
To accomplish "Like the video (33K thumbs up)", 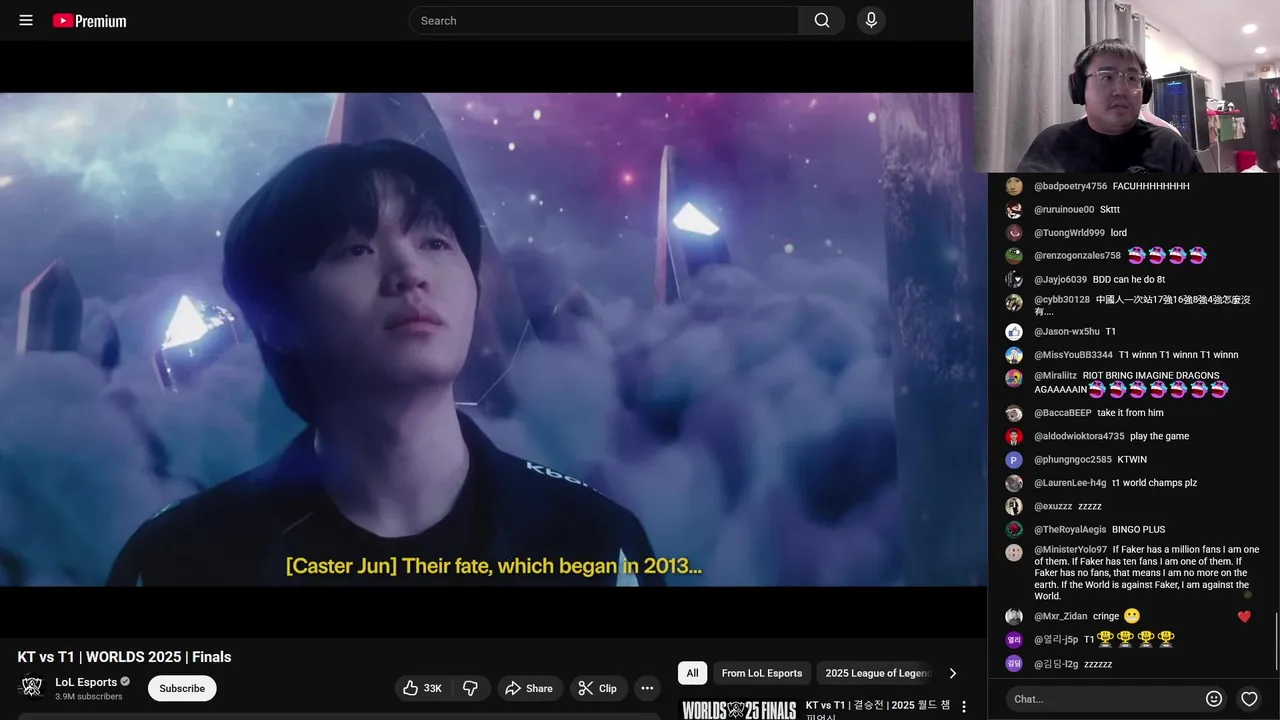I will pos(422,688).
